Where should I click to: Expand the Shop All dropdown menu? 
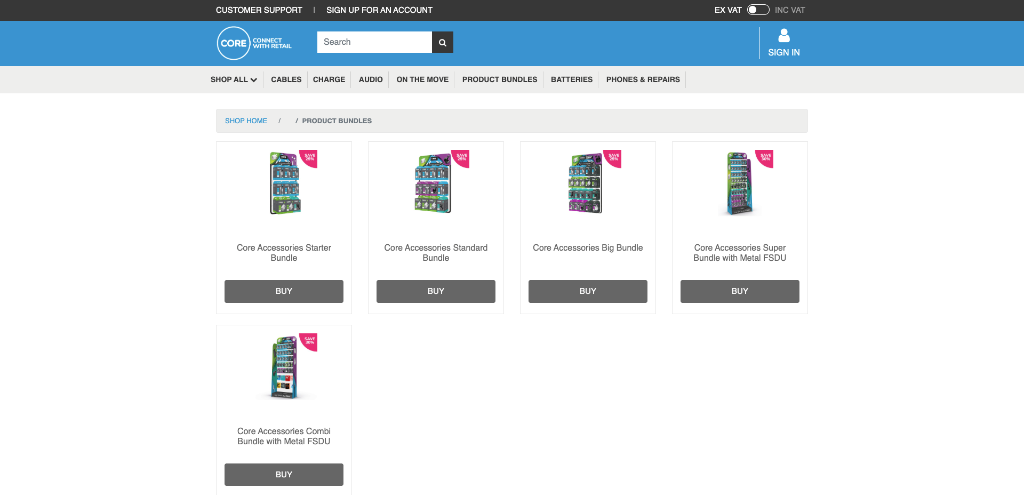click(x=233, y=80)
